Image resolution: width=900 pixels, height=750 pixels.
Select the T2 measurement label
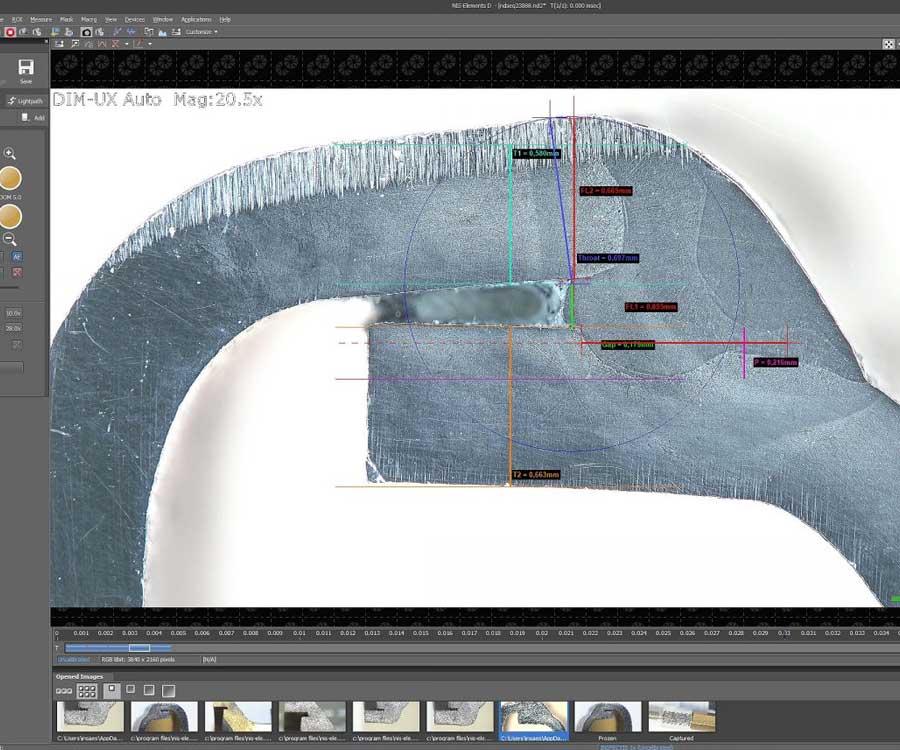[535, 475]
